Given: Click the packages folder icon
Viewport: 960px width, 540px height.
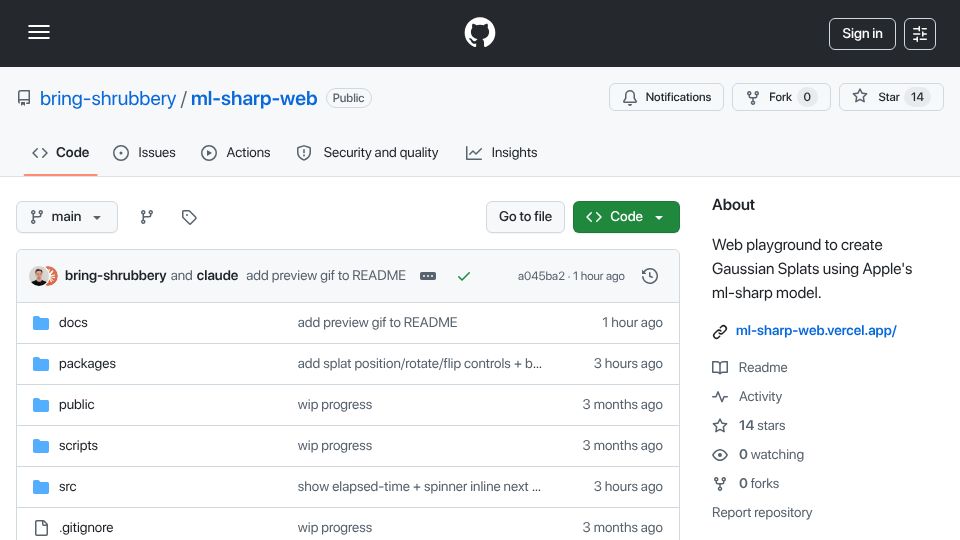Looking at the screenshot, I should pyautogui.click(x=41, y=364).
